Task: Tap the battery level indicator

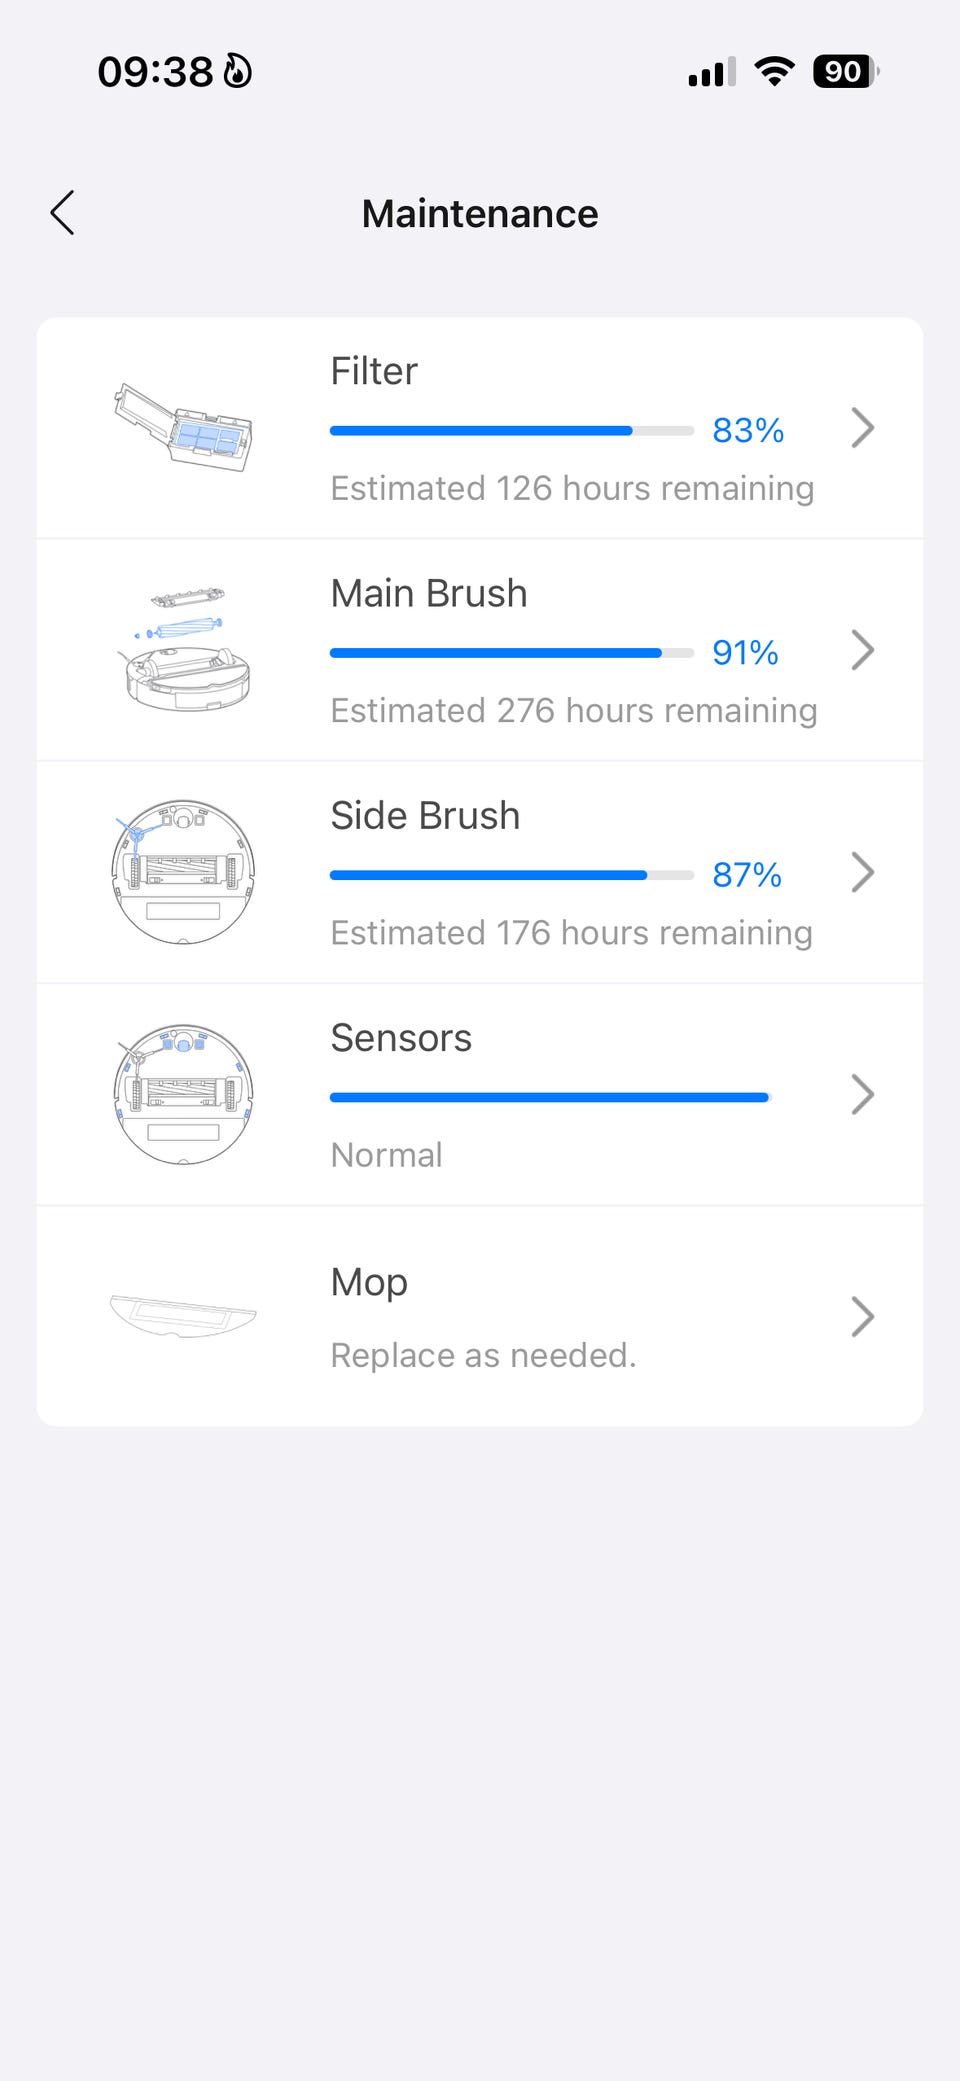Action: (x=845, y=72)
